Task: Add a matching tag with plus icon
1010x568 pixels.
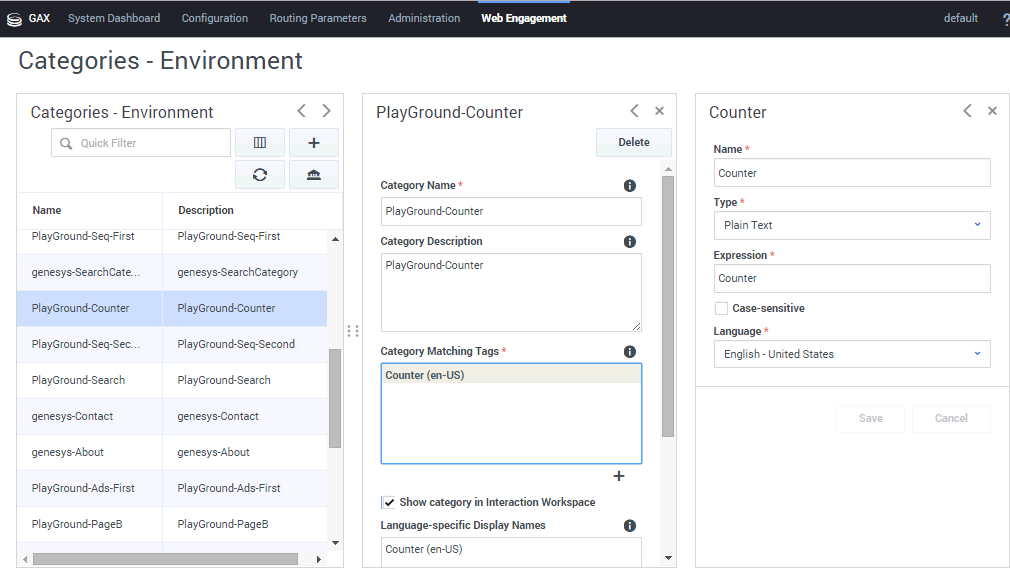Action: coord(618,476)
